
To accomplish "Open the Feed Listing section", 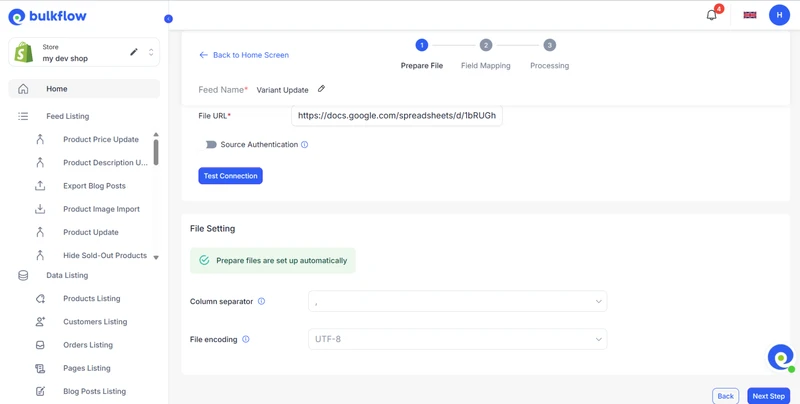I will tap(67, 116).
